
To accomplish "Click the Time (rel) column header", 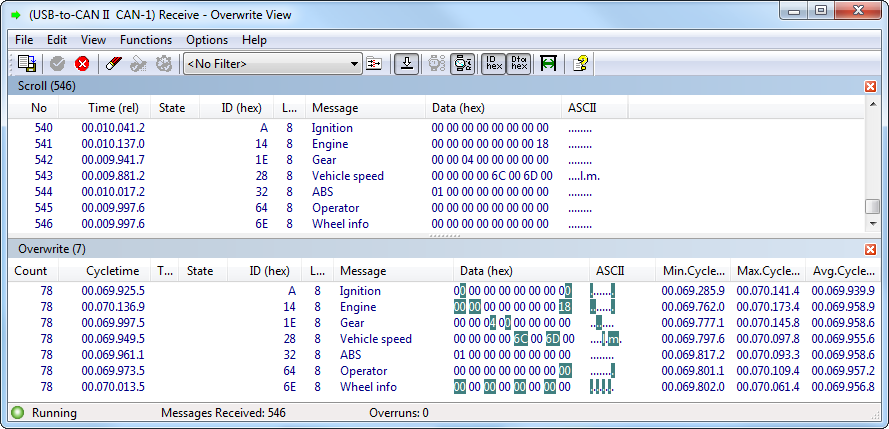I will (x=105, y=108).
